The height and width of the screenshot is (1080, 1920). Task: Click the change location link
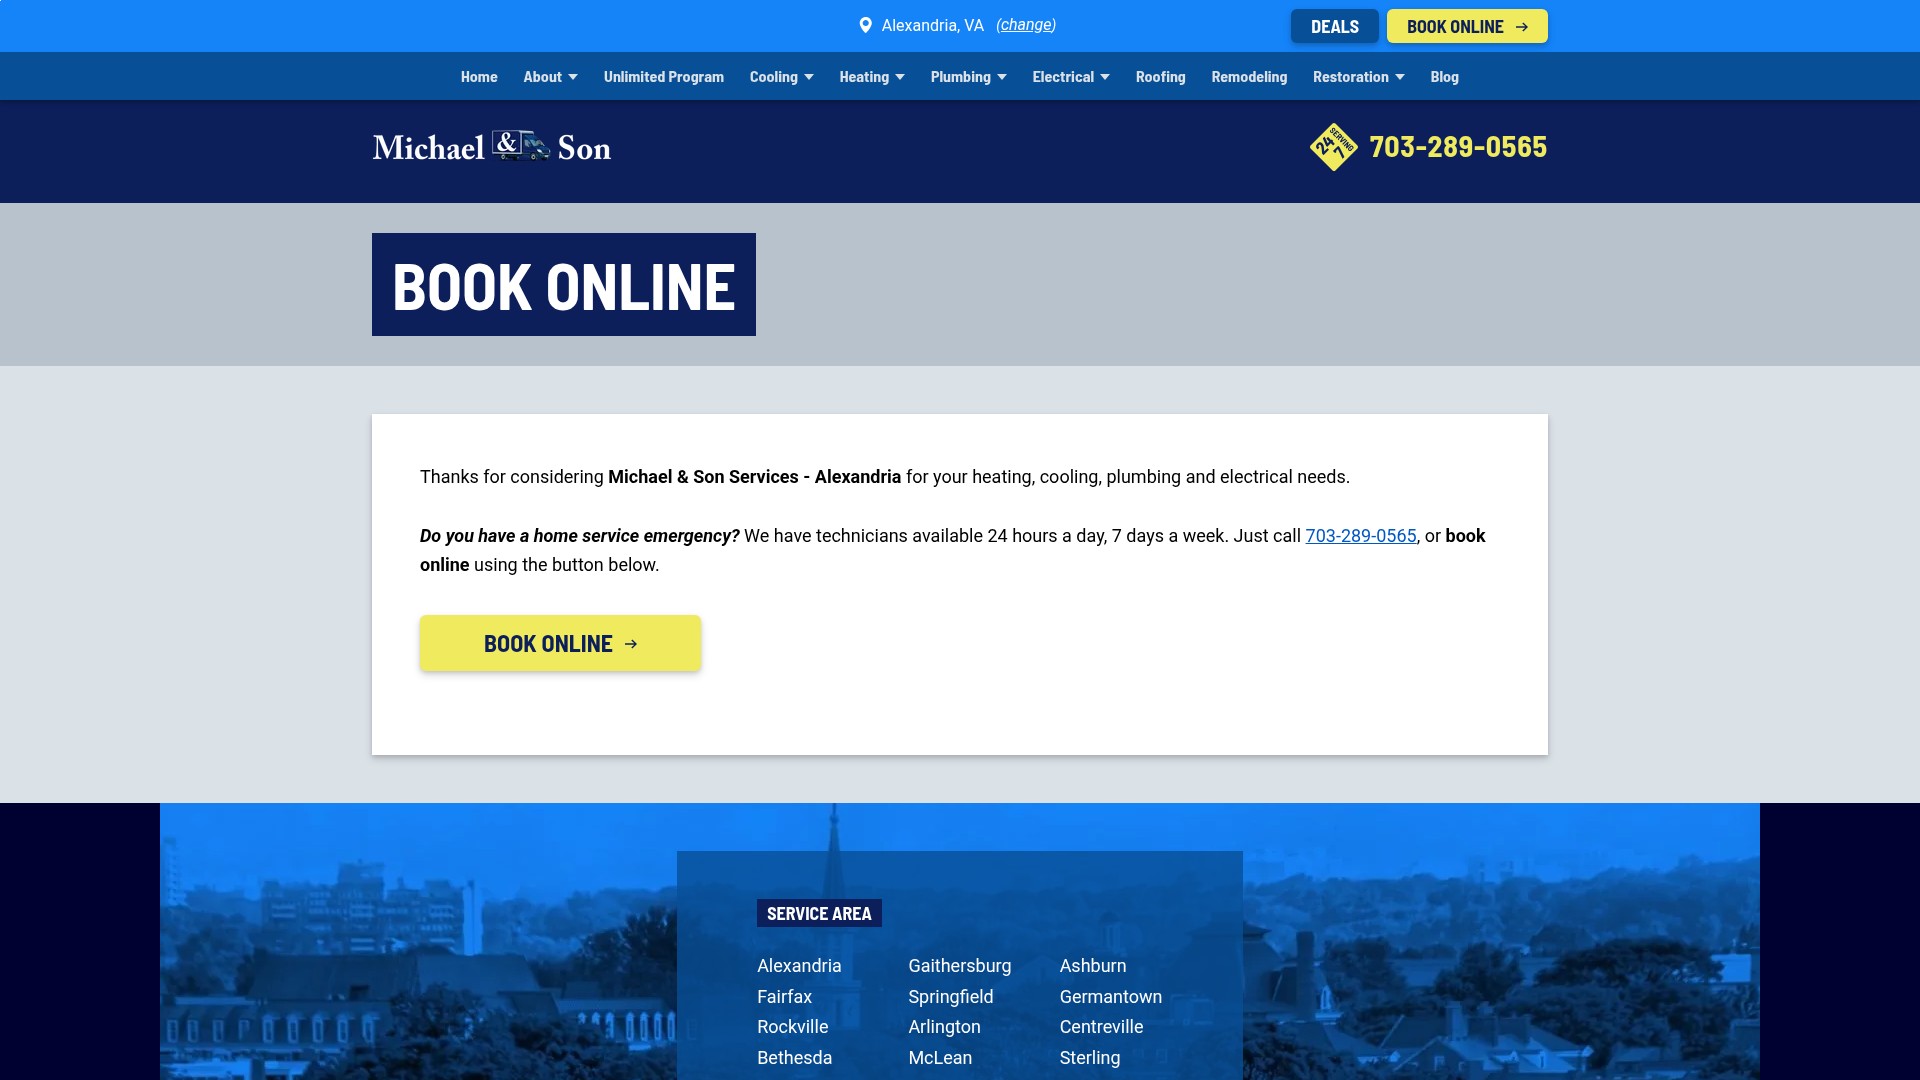coord(1026,25)
